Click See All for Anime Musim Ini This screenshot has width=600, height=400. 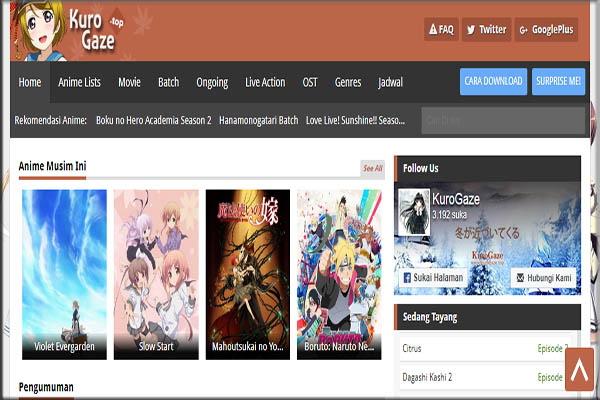coord(372,168)
